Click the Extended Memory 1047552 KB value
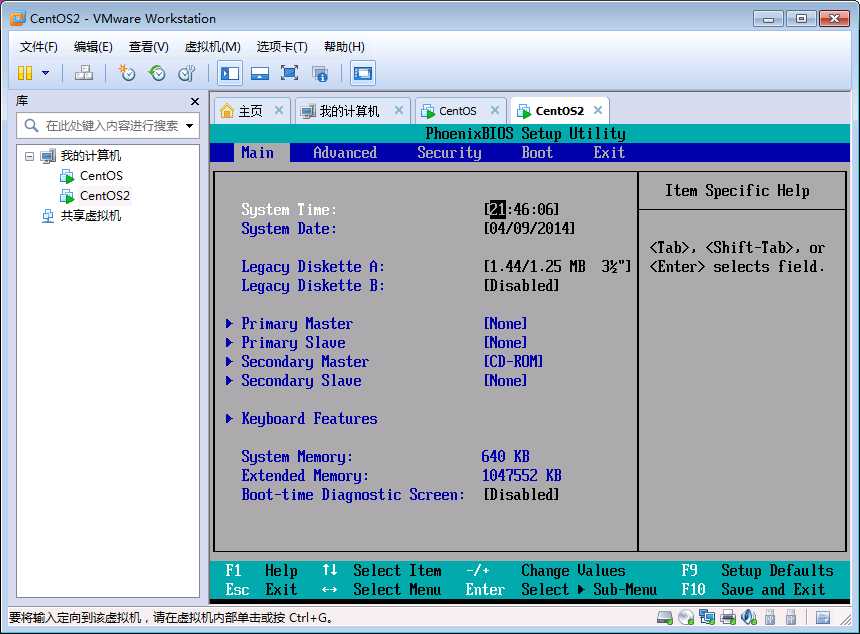 point(522,476)
